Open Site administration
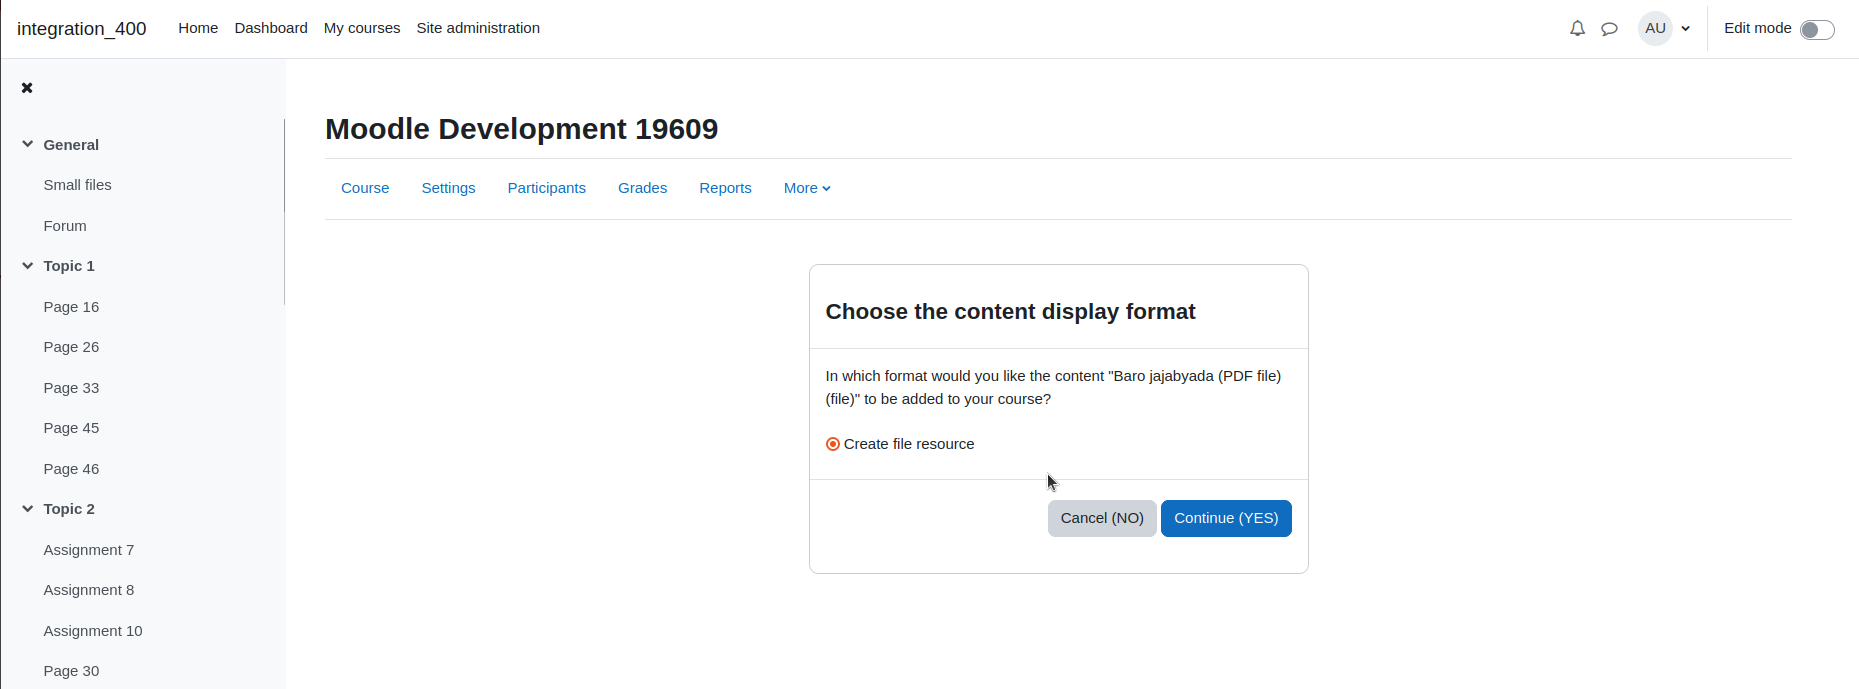 (x=478, y=28)
